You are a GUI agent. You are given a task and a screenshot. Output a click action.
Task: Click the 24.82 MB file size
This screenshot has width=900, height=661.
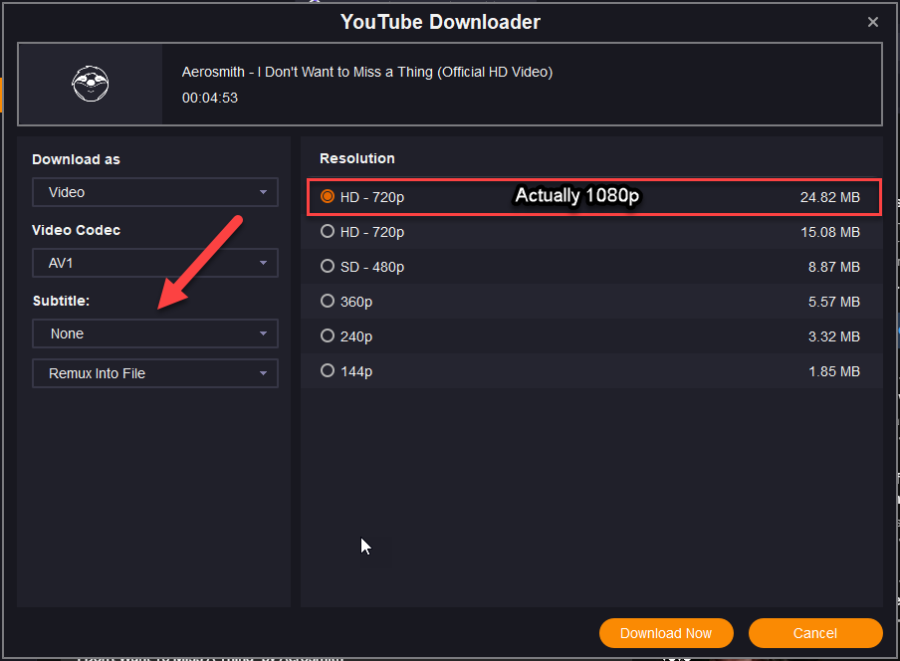point(830,197)
